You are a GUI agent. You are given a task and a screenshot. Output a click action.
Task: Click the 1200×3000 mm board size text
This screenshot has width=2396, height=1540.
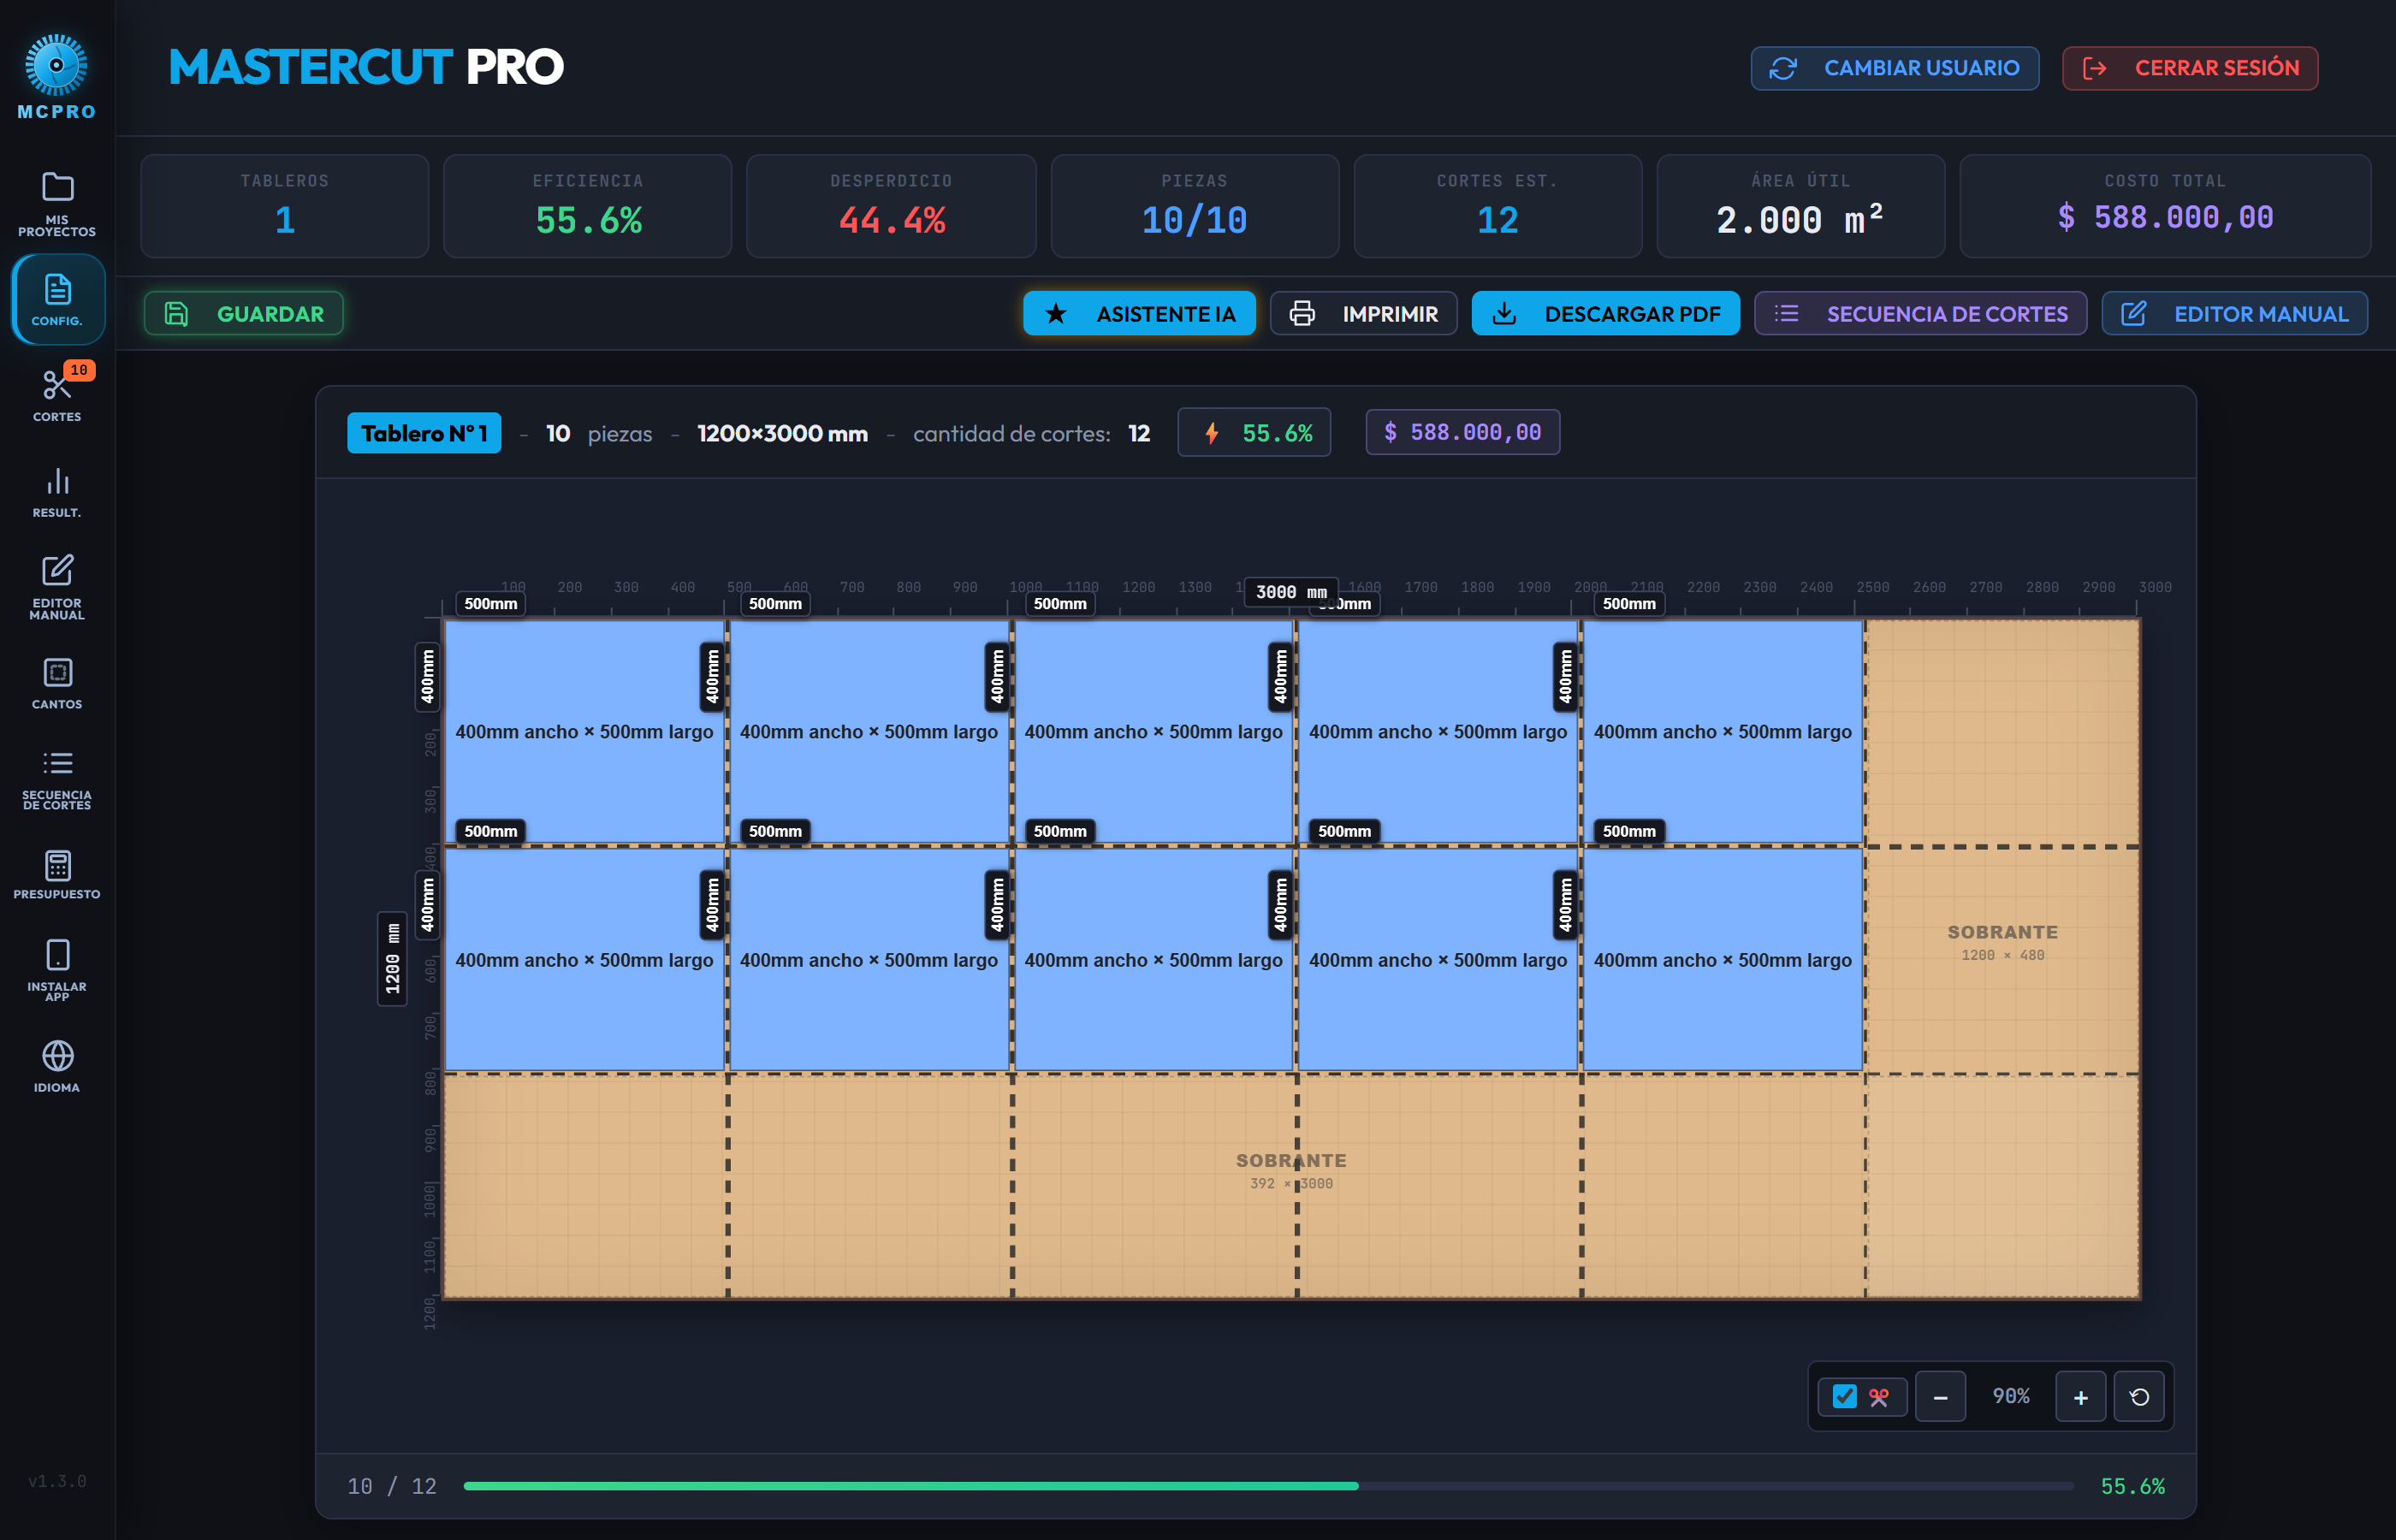pyautogui.click(x=782, y=433)
